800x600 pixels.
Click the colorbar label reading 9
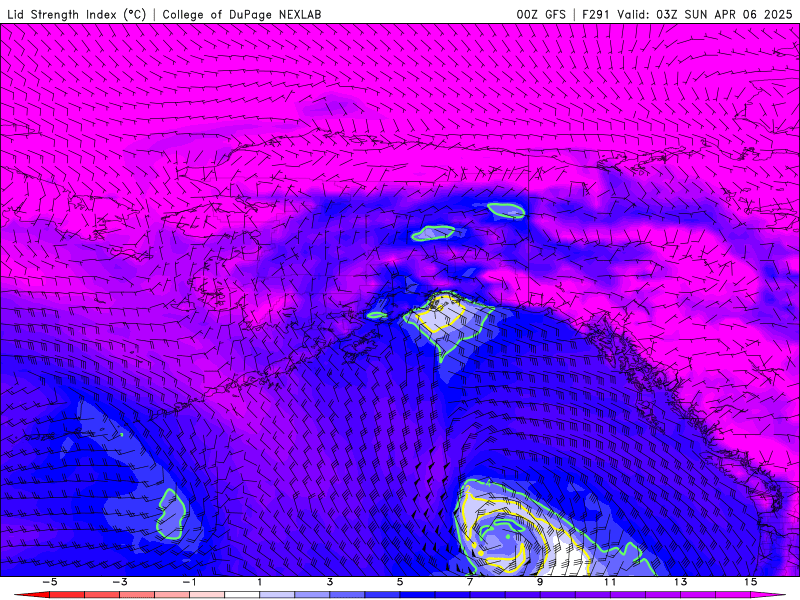coord(540,582)
